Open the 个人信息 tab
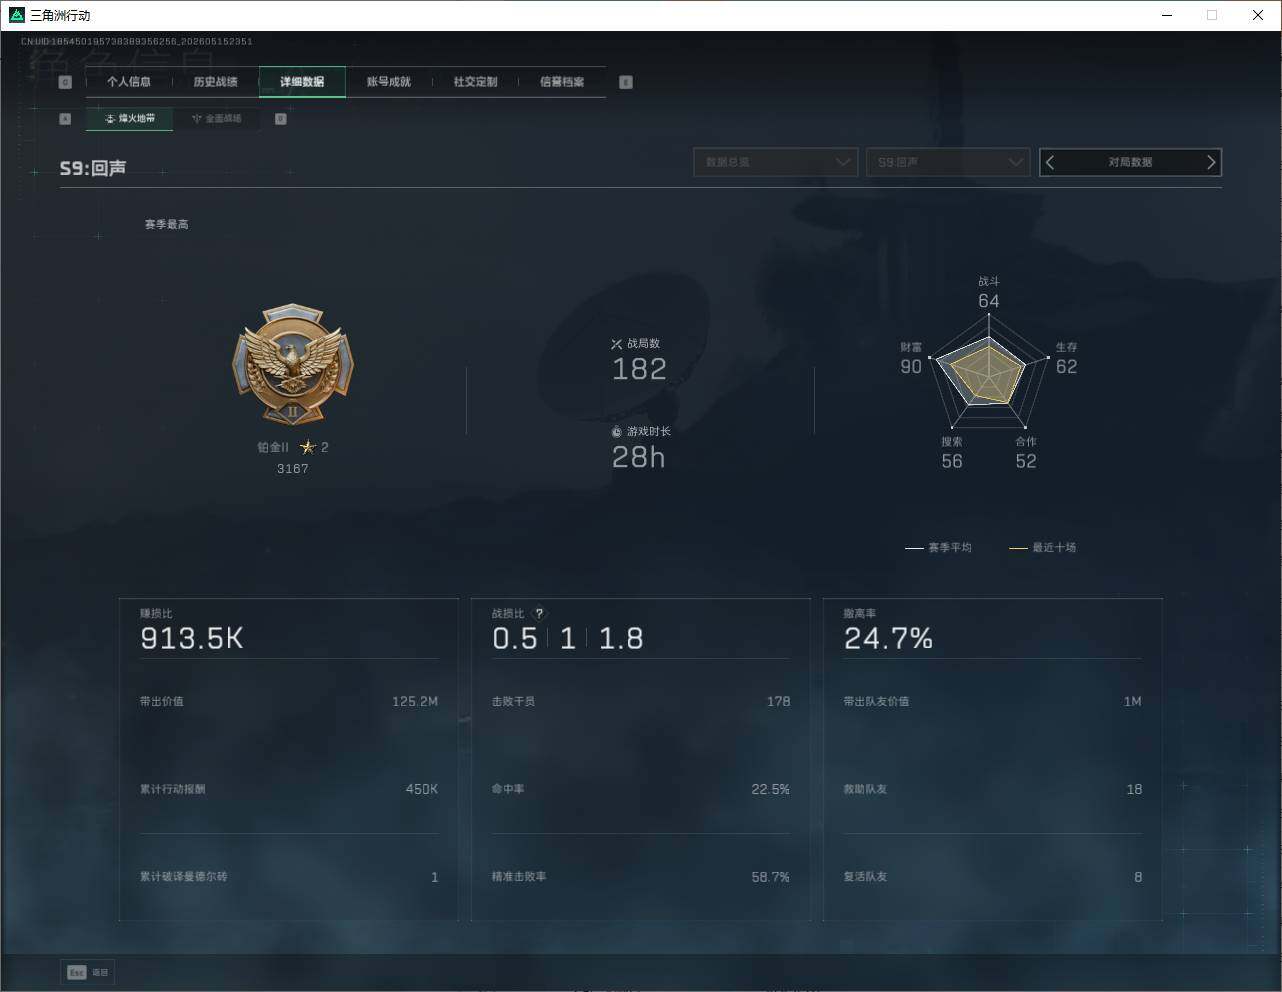The height and width of the screenshot is (992, 1282). pyautogui.click(x=129, y=82)
